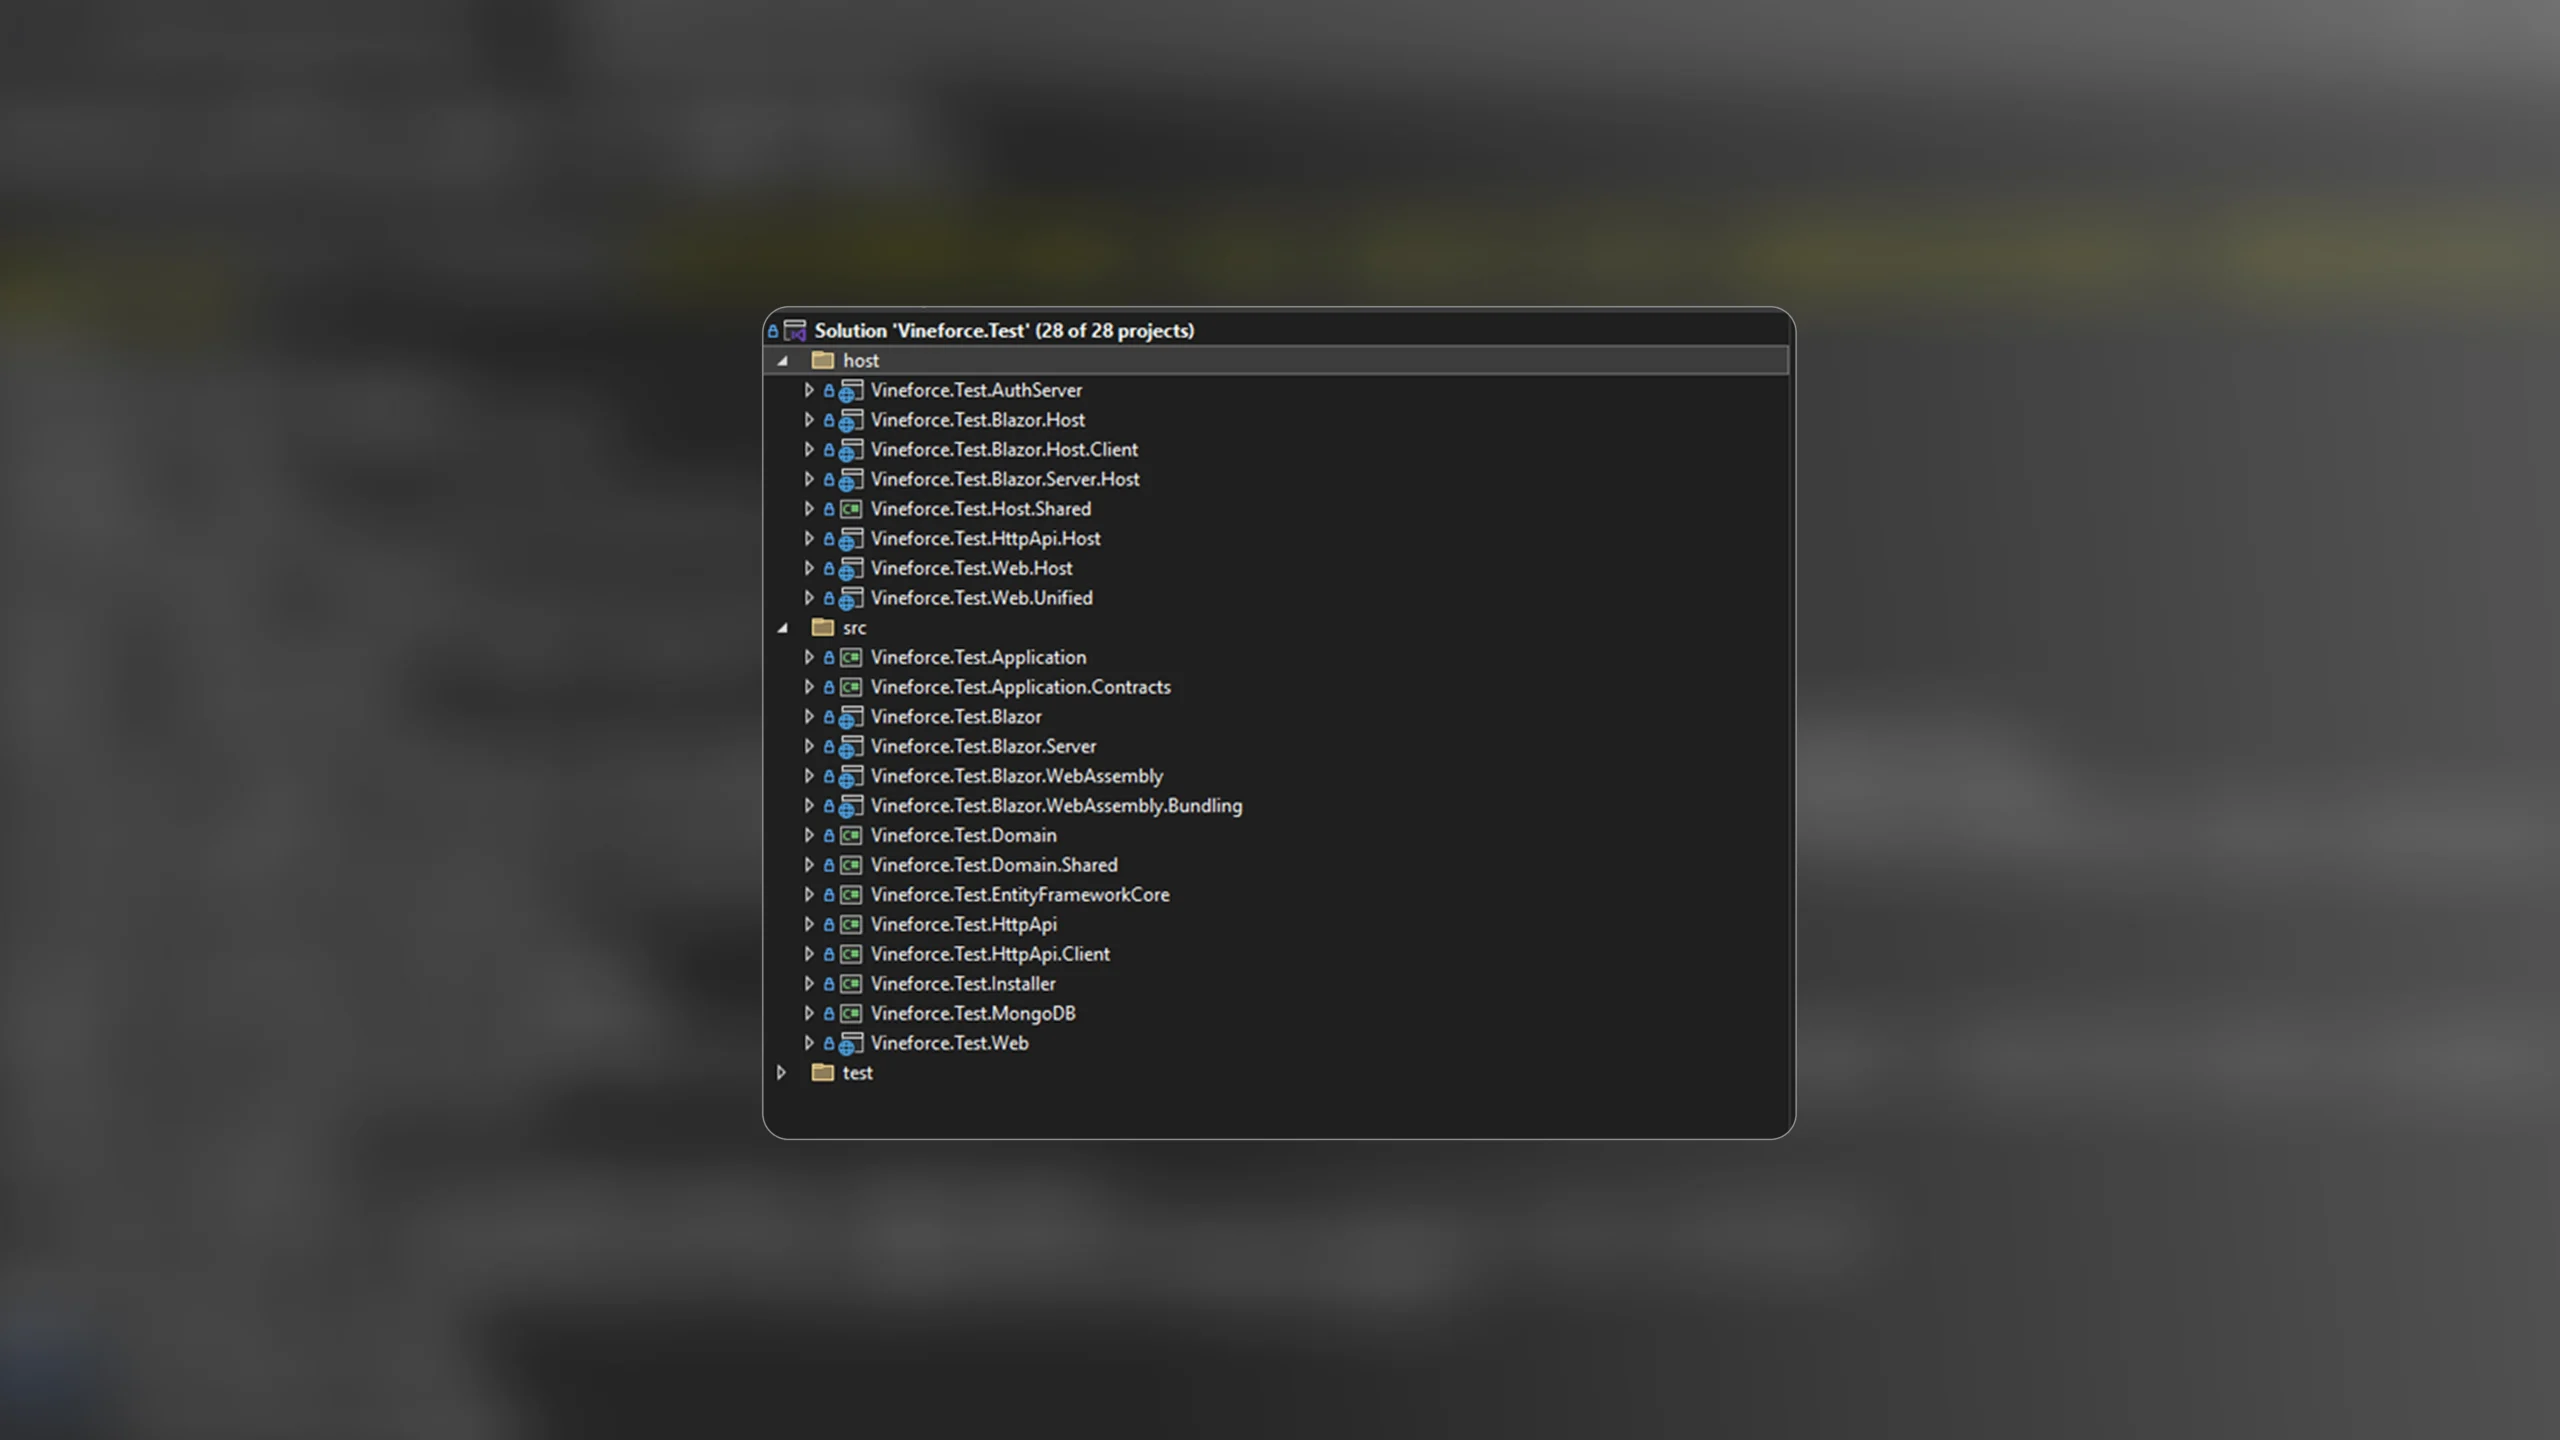Click the web project icon of Vineforce.Test.HttpApi.Host

851,539
